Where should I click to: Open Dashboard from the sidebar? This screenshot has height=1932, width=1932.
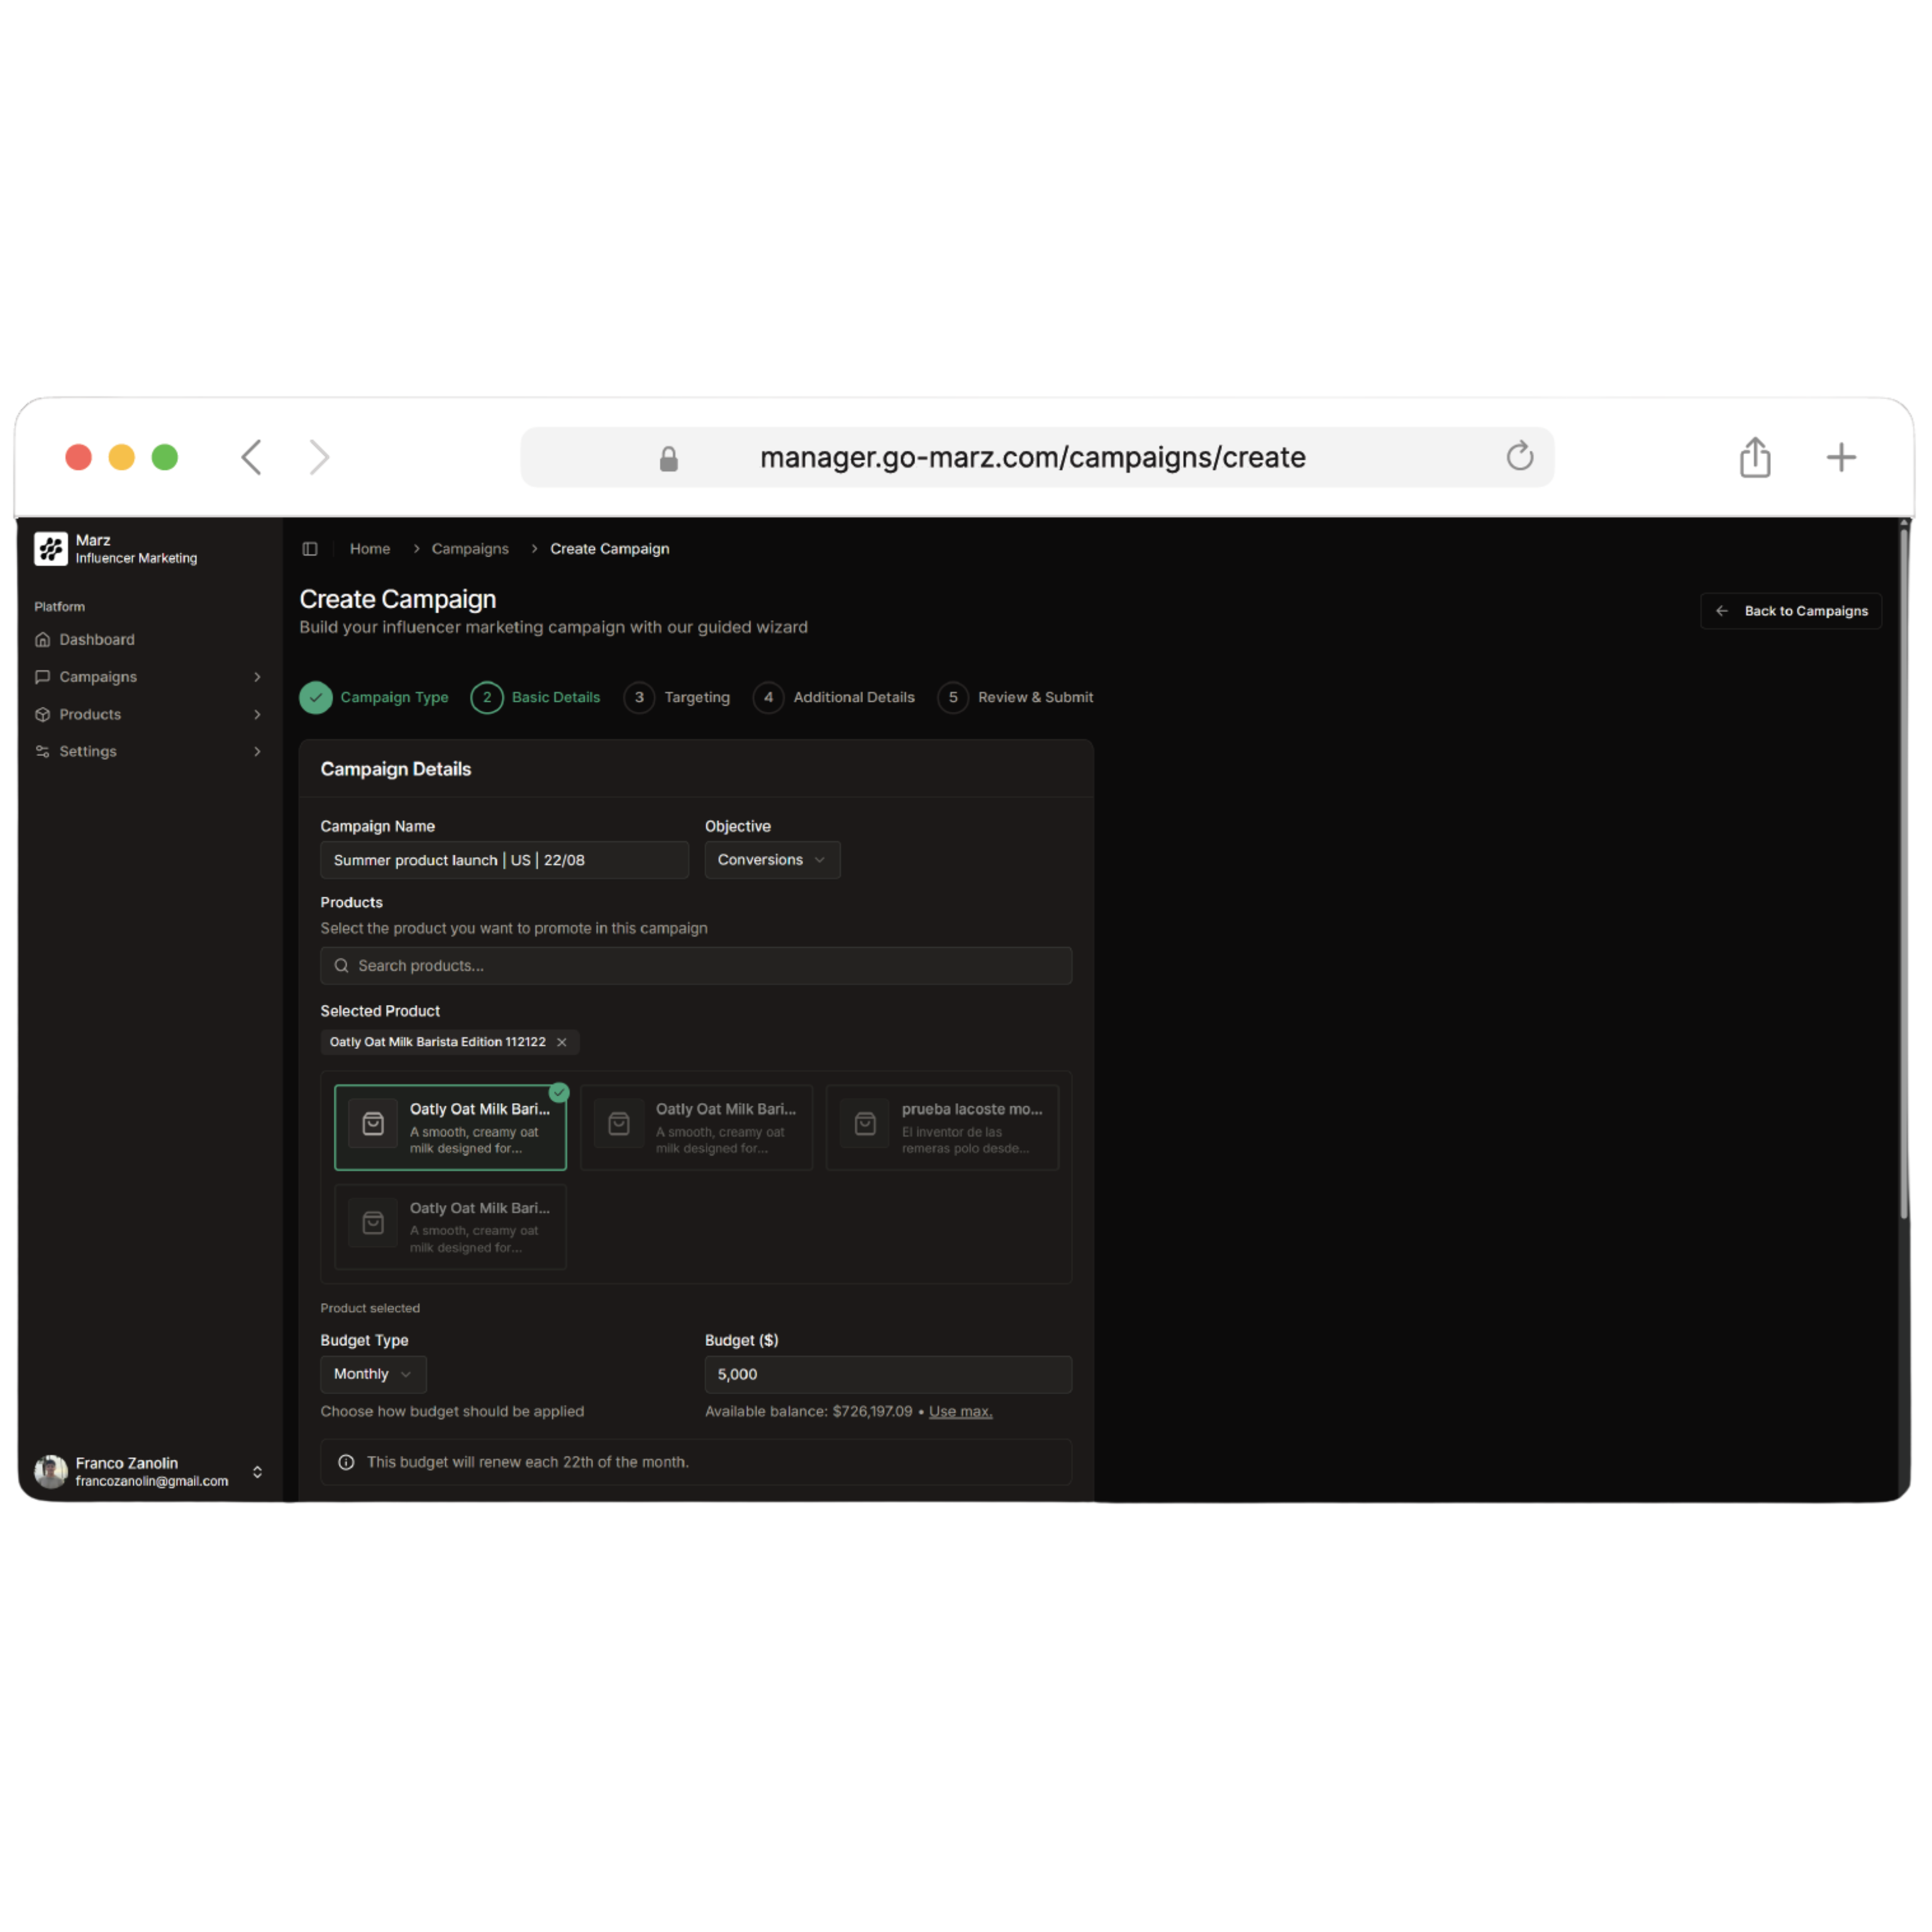(x=96, y=640)
